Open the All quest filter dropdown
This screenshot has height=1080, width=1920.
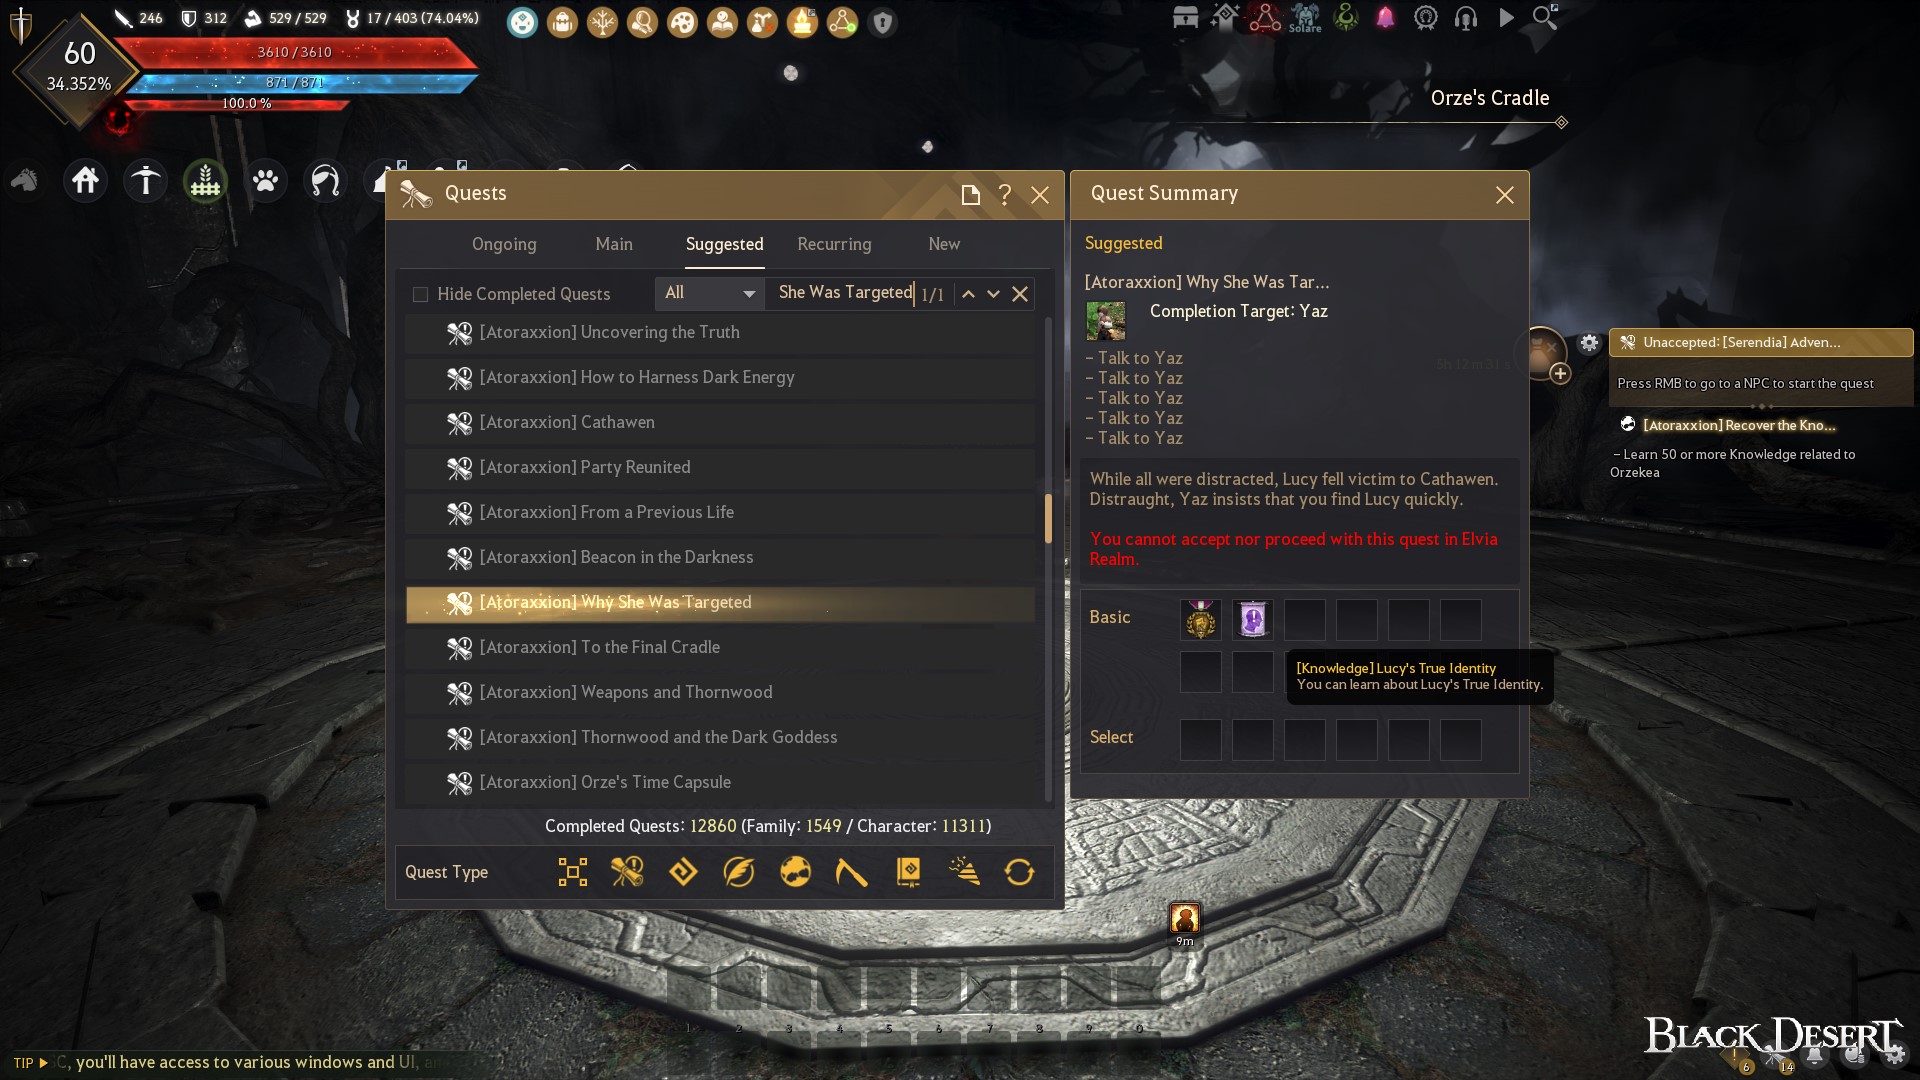click(709, 293)
